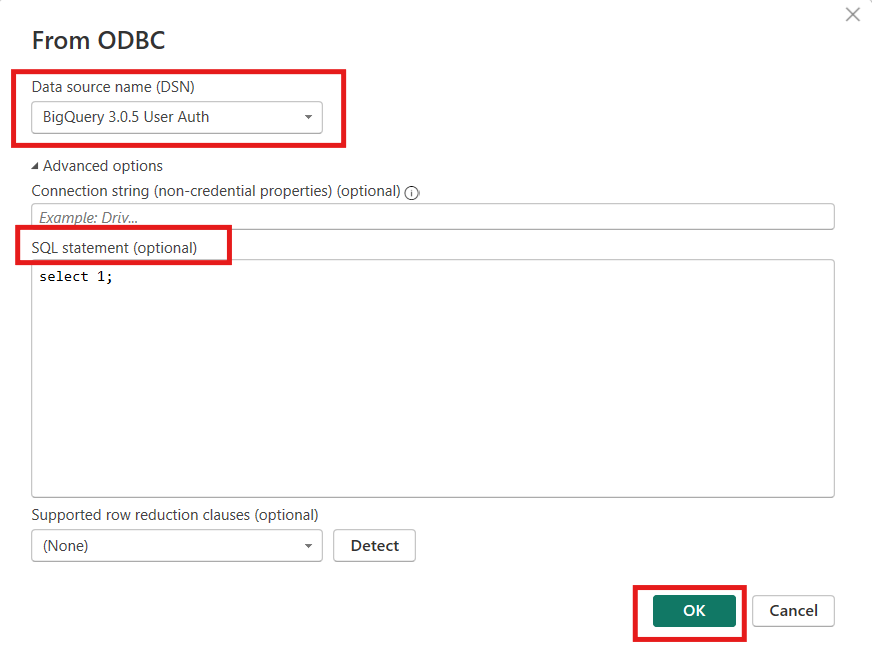Click the 'select 1;' statement text
The height and width of the screenshot is (656, 872).
point(76,276)
